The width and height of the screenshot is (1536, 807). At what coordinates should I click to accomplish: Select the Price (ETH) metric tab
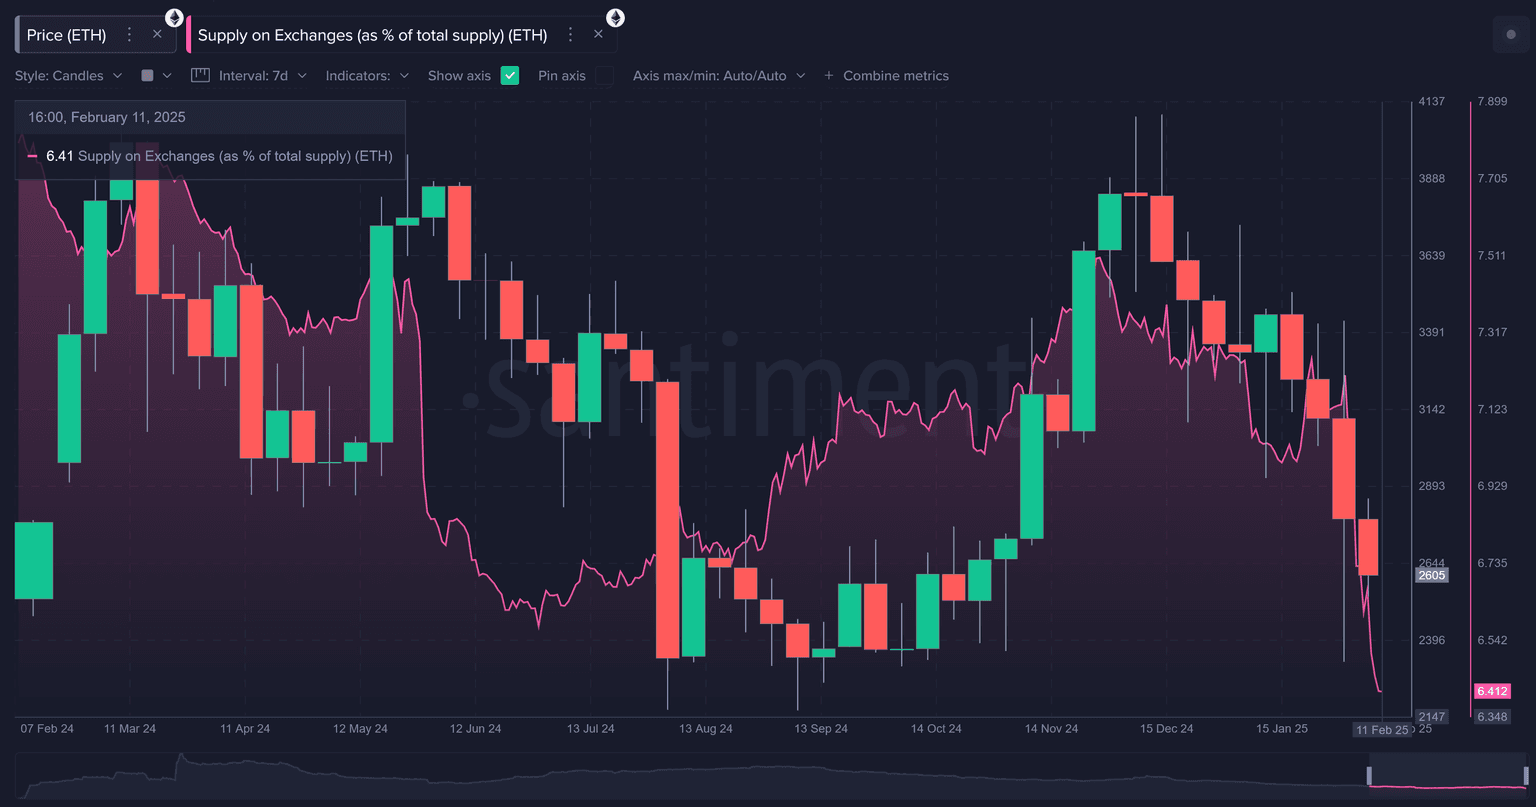coord(66,35)
